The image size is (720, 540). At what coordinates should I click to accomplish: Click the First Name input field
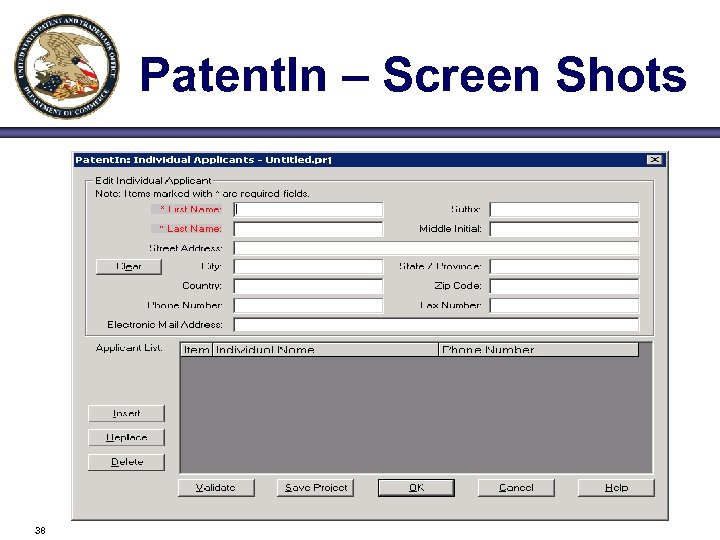[x=308, y=209]
